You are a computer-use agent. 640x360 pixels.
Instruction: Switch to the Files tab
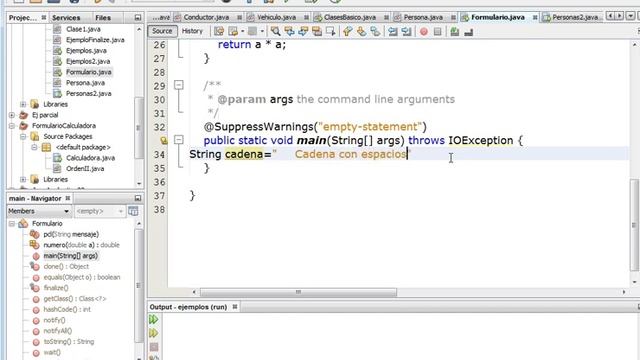(103, 18)
